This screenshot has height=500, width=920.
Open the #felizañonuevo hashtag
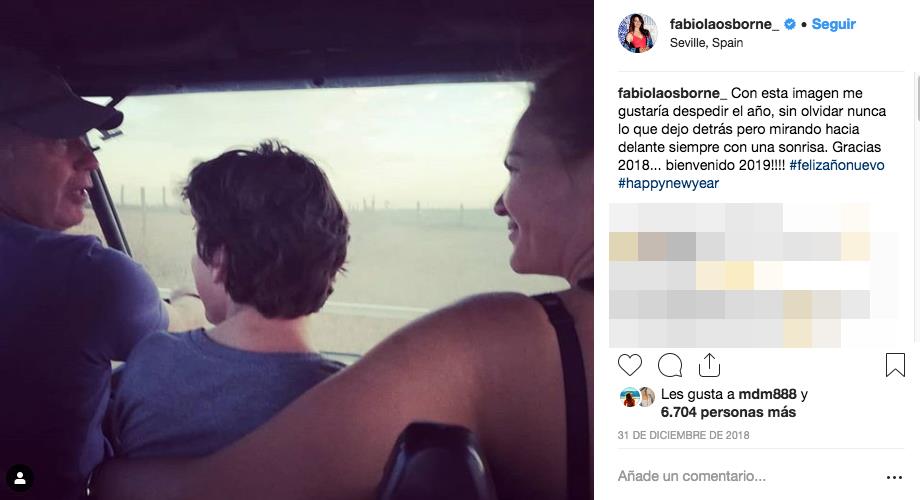(x=837, y=165)
